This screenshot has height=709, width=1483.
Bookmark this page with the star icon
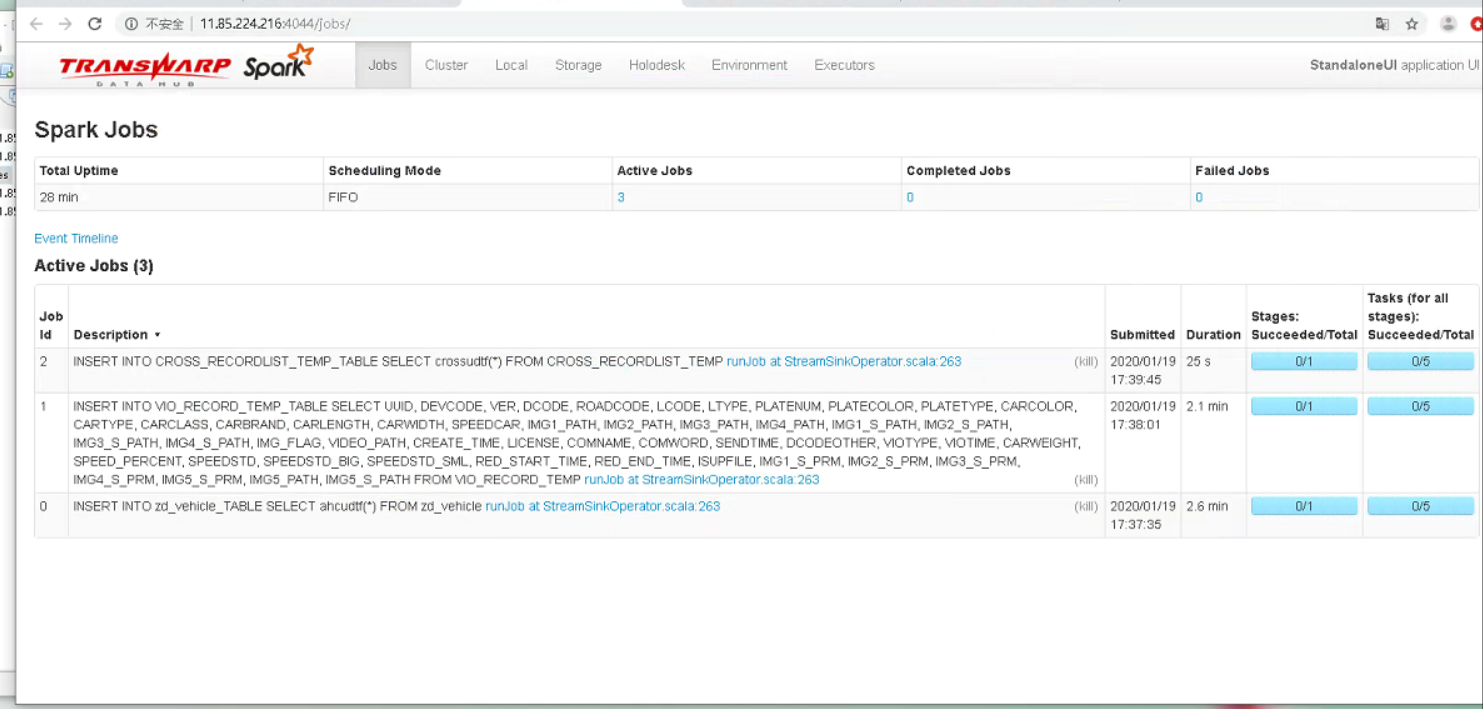(1411, 22)
